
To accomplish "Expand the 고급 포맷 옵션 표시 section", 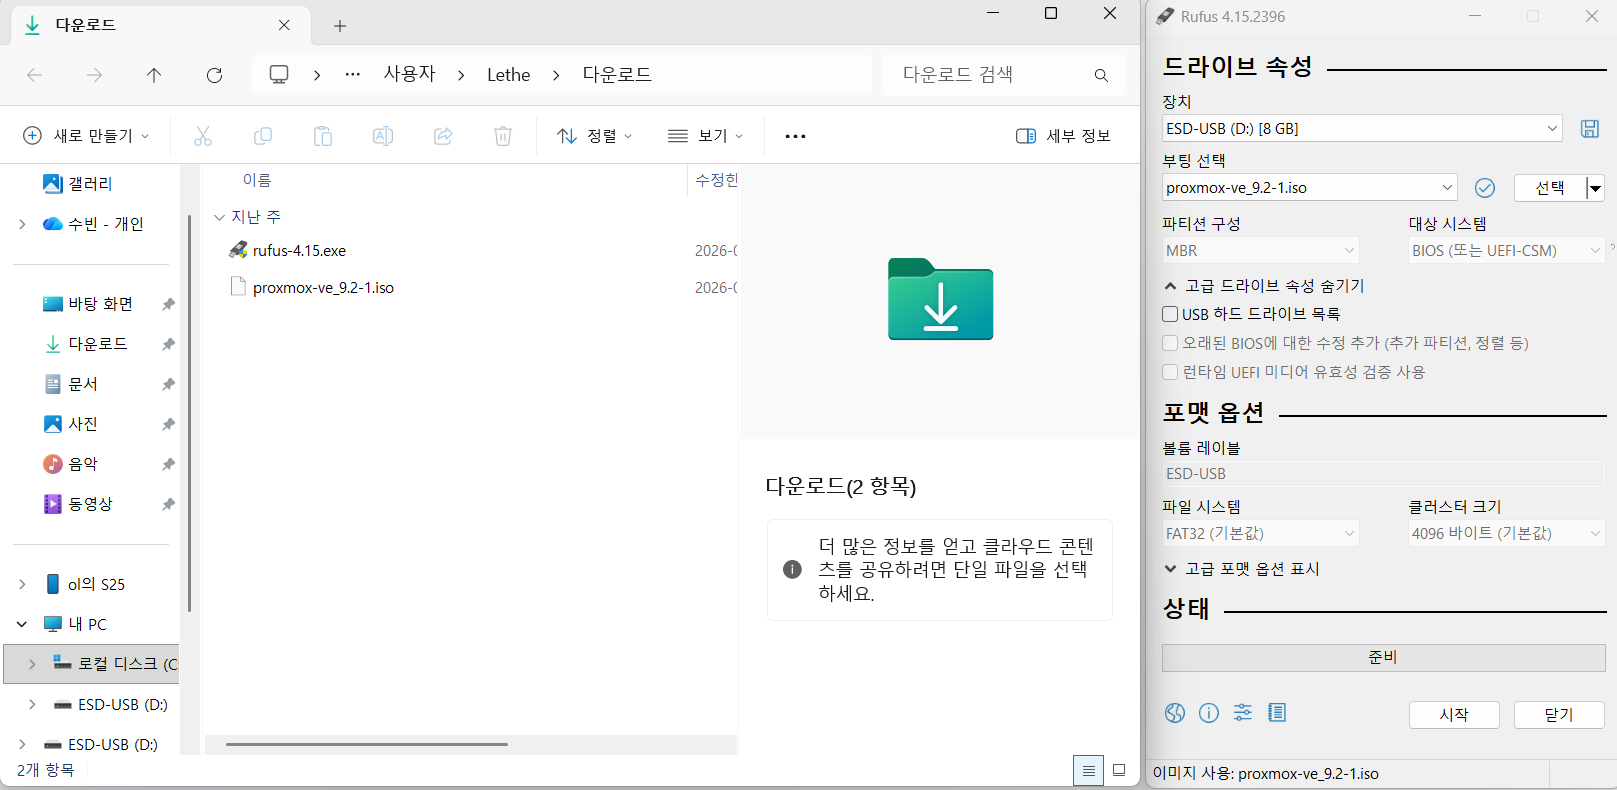I will pos(1242,569).
